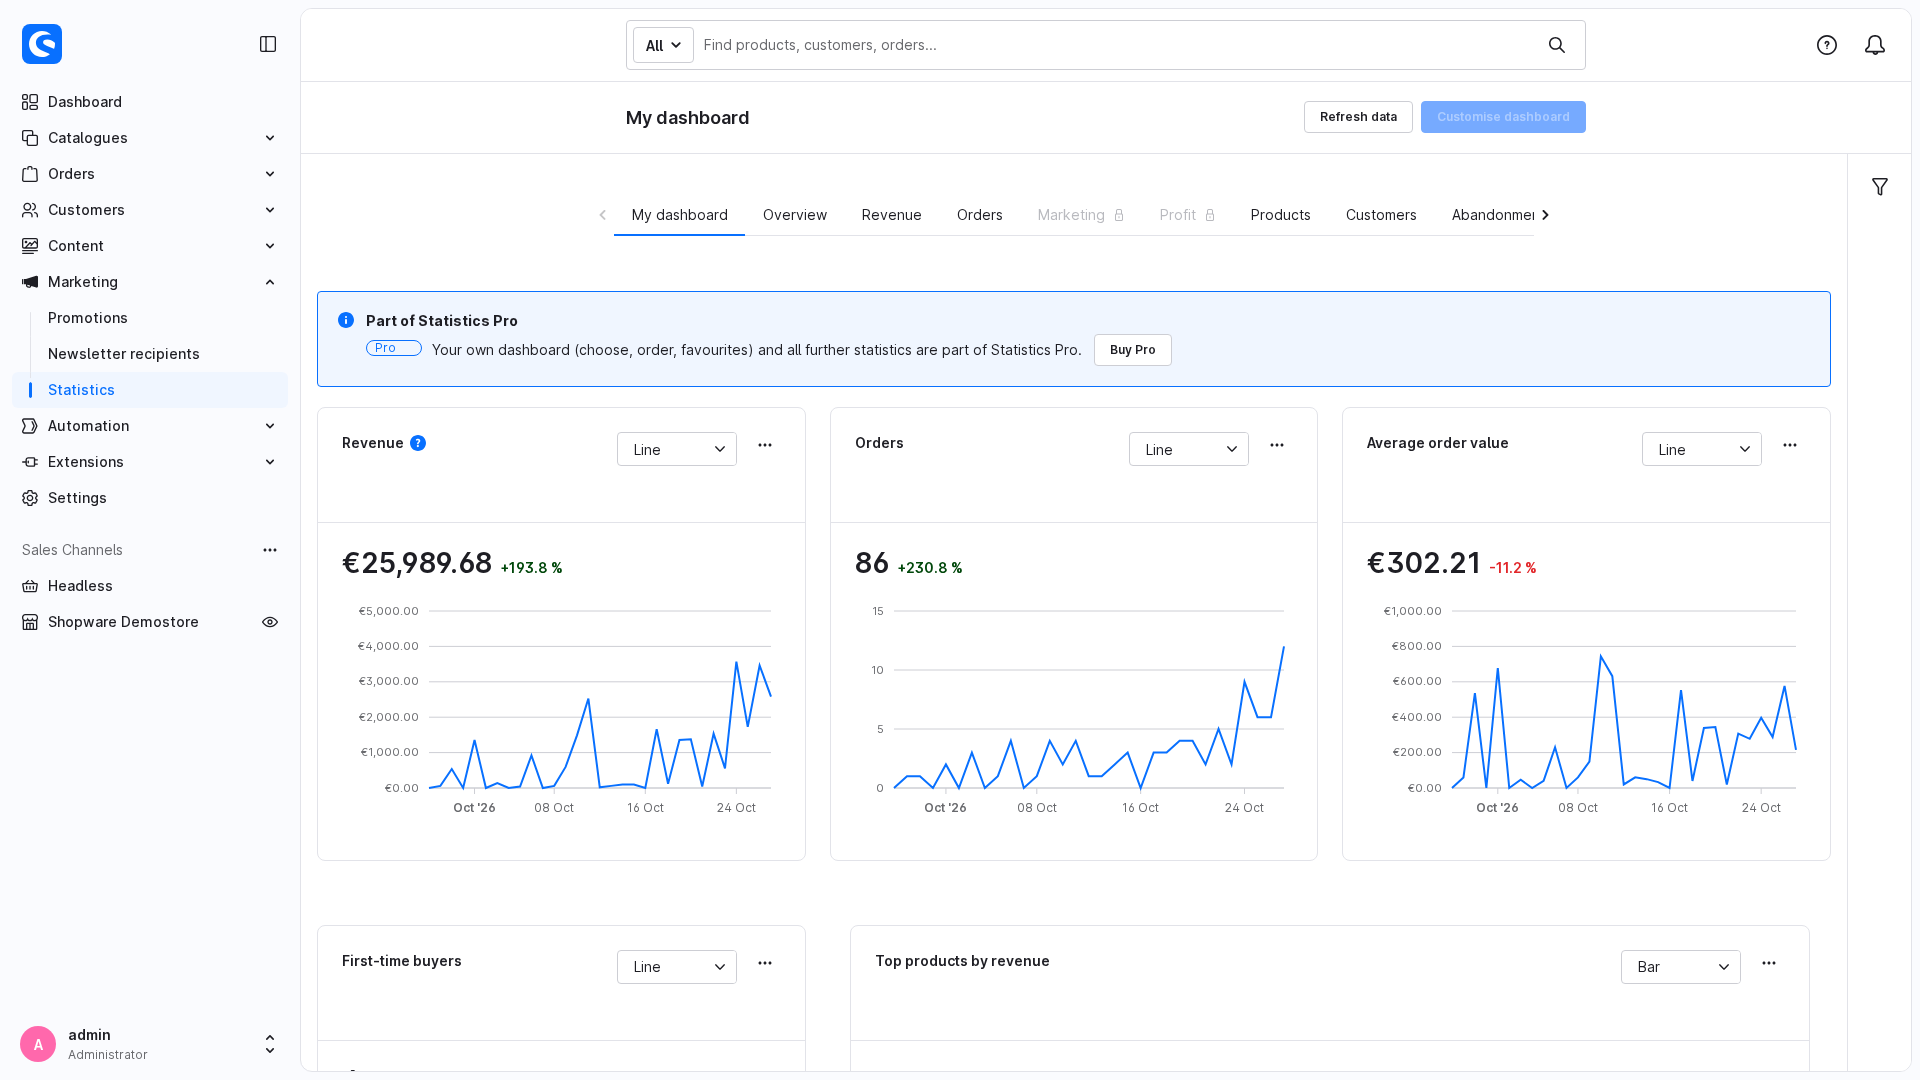Open the Orders chart type dropdown
The height and width of the screenshot is (1080, 1920).
tap(1189, 449)
